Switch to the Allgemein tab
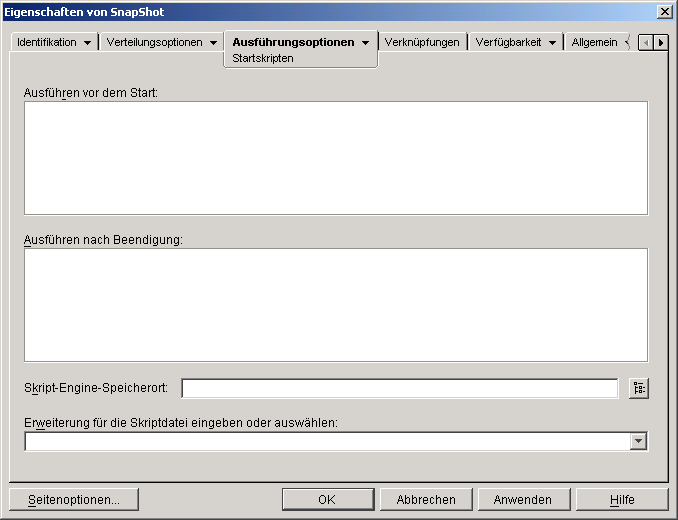Image resolution: width=678 pixels, height=520 pixels. click(595, 42)
